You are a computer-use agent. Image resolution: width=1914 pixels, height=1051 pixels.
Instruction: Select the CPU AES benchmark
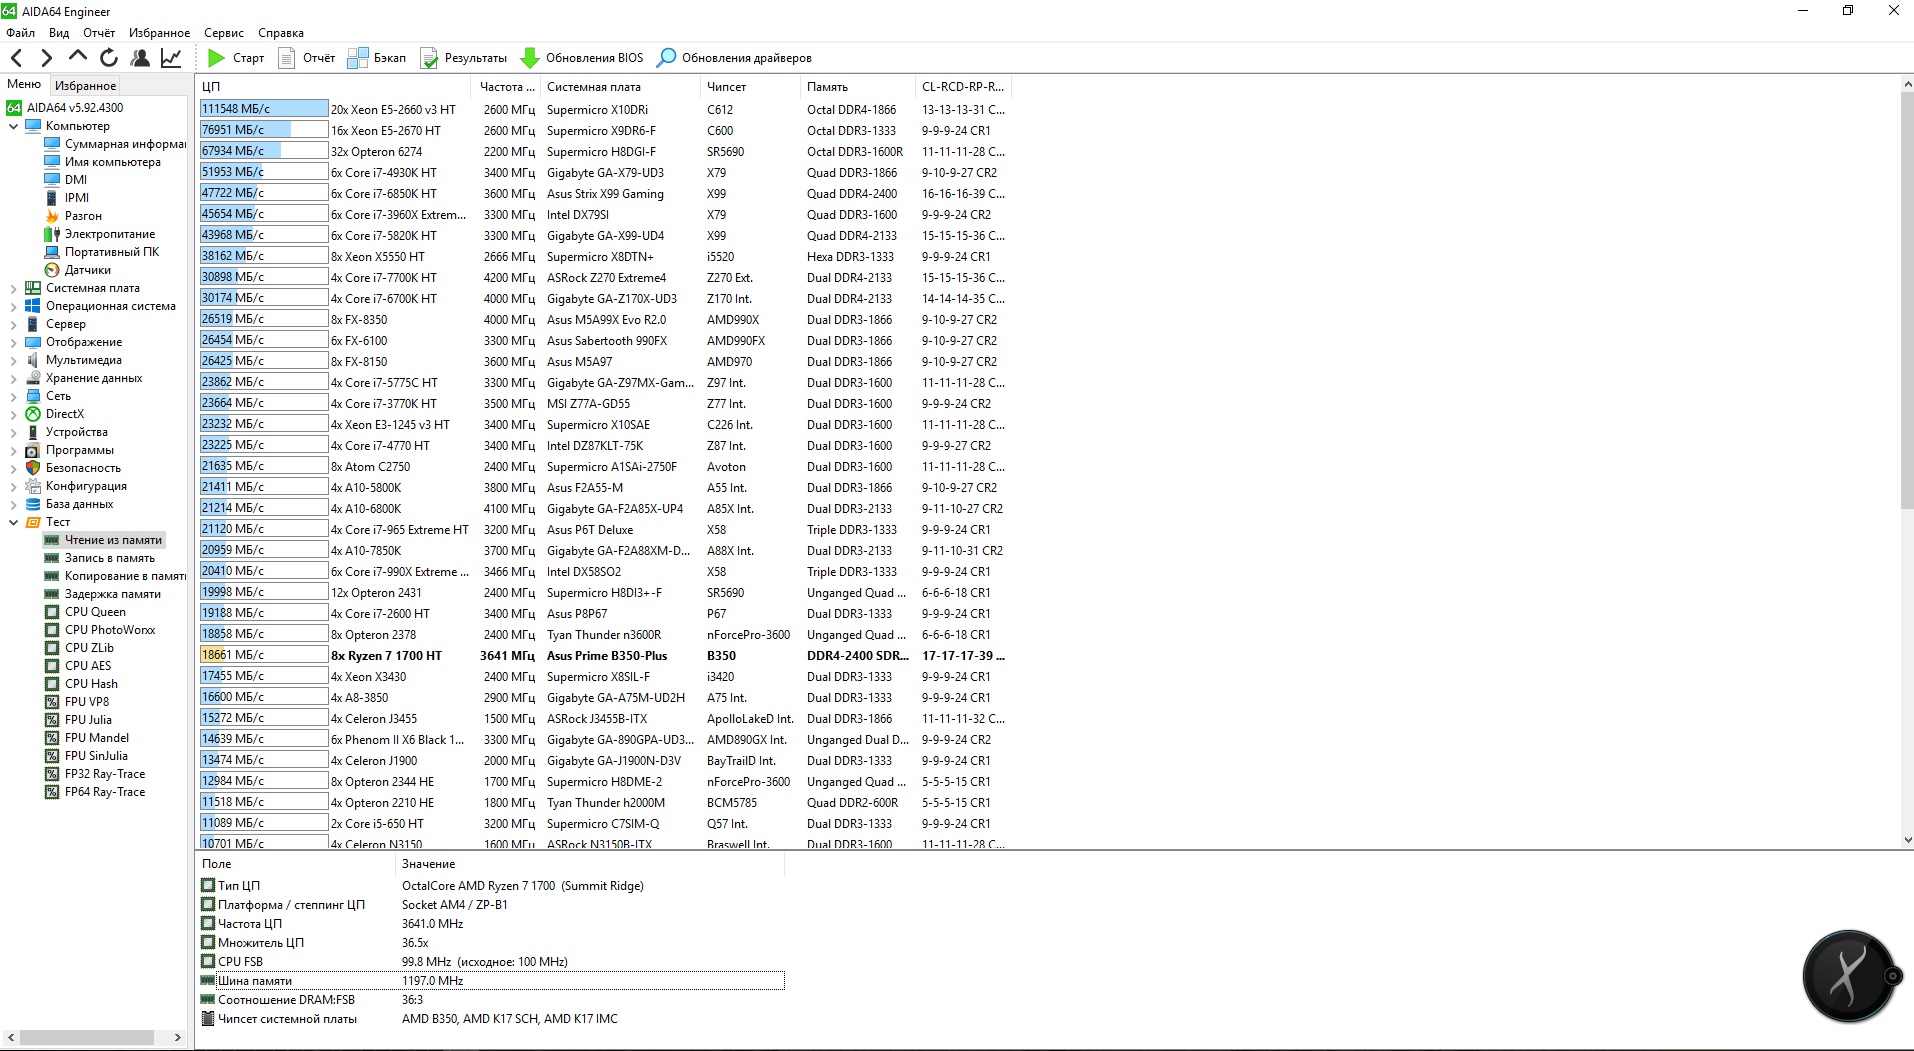pos(78,666)
